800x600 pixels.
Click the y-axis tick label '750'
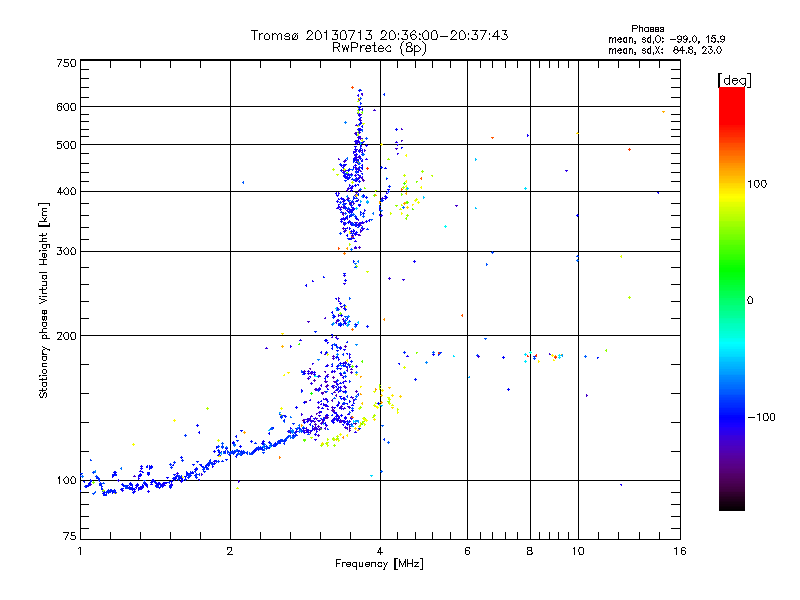[66, 63]
